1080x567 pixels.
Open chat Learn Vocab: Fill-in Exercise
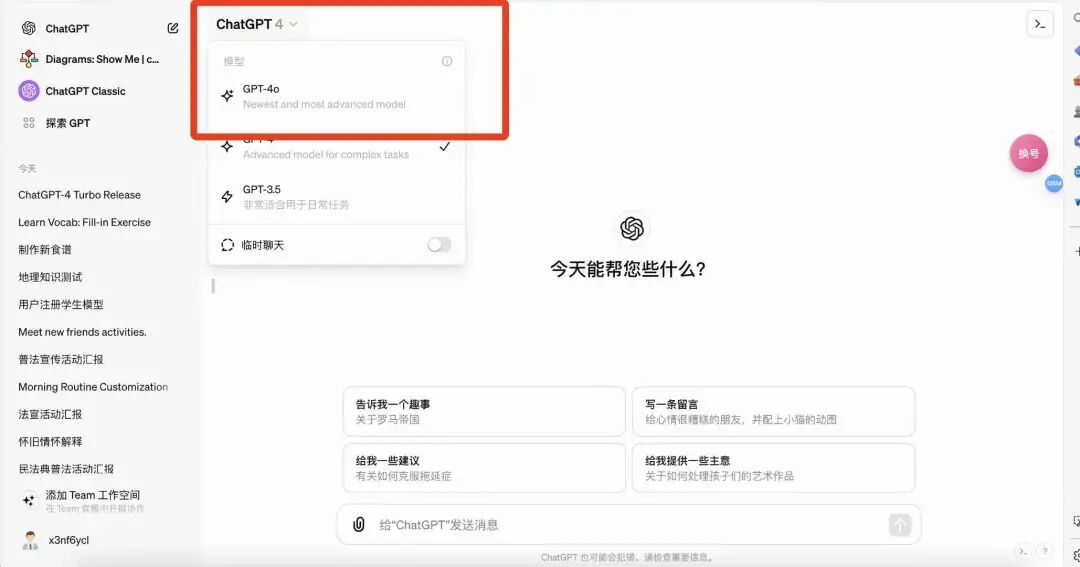[84, 223]
